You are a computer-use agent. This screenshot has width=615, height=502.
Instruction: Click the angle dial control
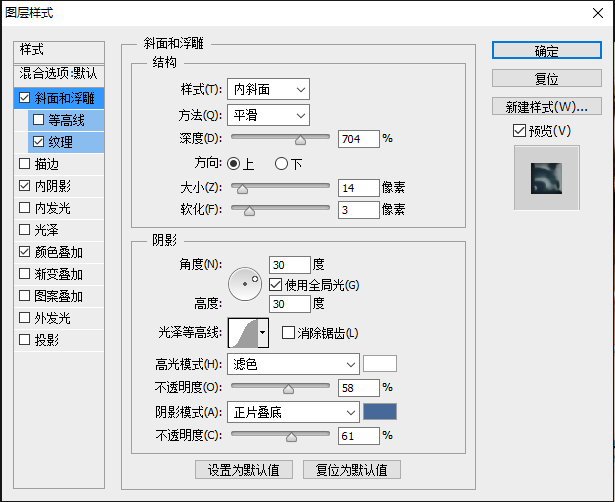[x=245, y=284]
